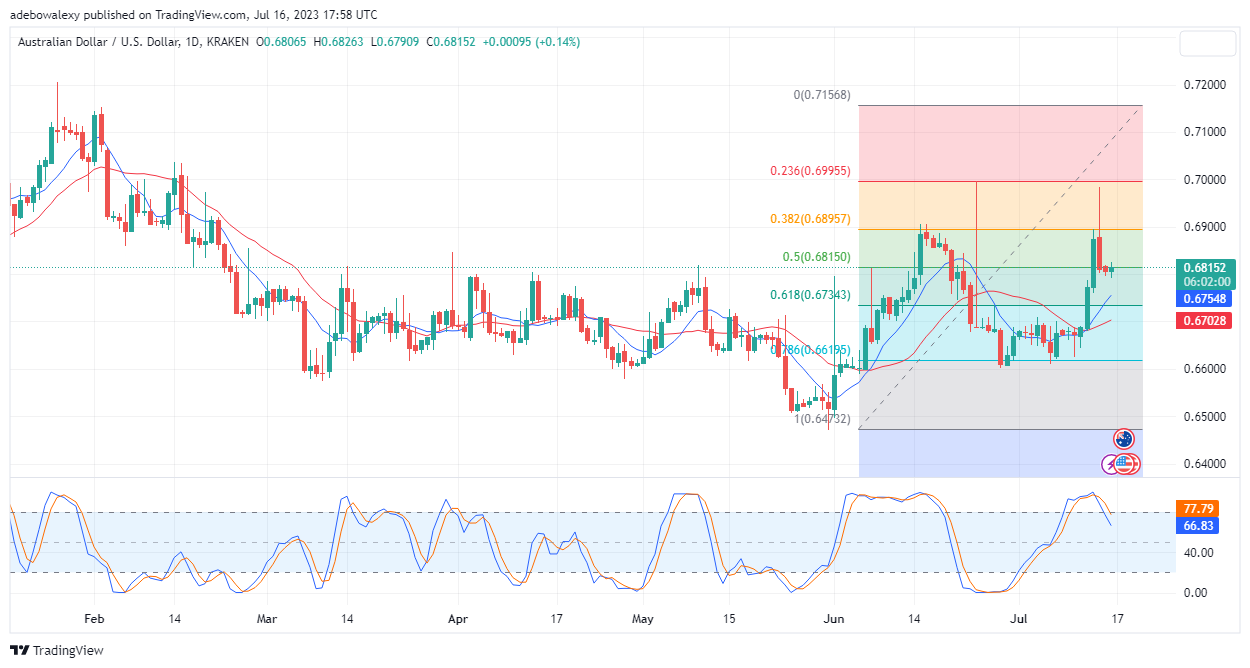
Task: Click the empty rounded box at top right
Action: (x=1207, y=44)
